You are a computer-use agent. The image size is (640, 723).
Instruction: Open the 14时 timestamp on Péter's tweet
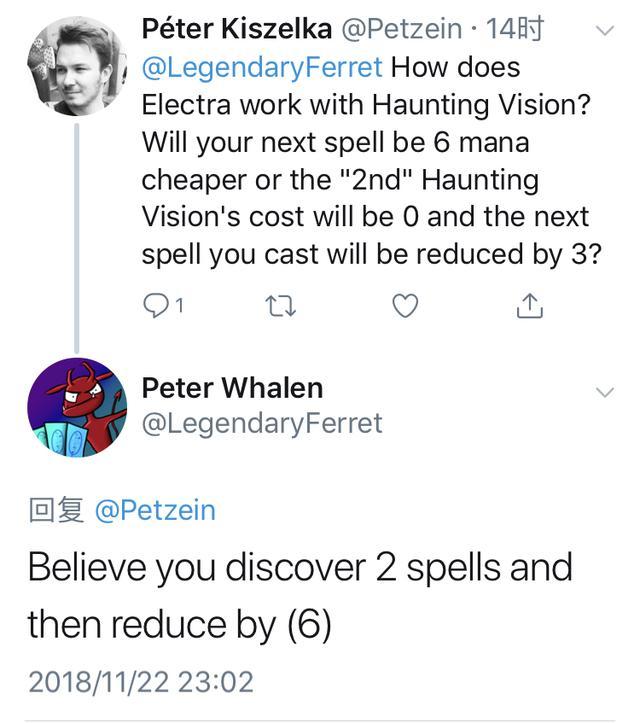tap(513, 29)
